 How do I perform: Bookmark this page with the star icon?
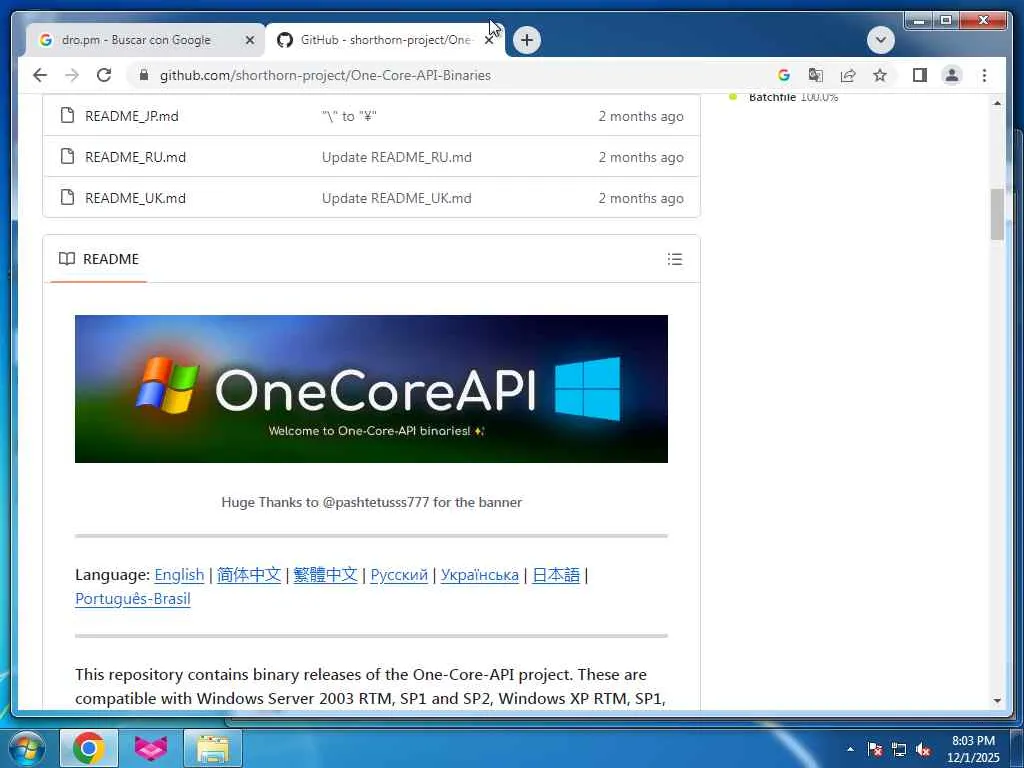coord(880,75)
